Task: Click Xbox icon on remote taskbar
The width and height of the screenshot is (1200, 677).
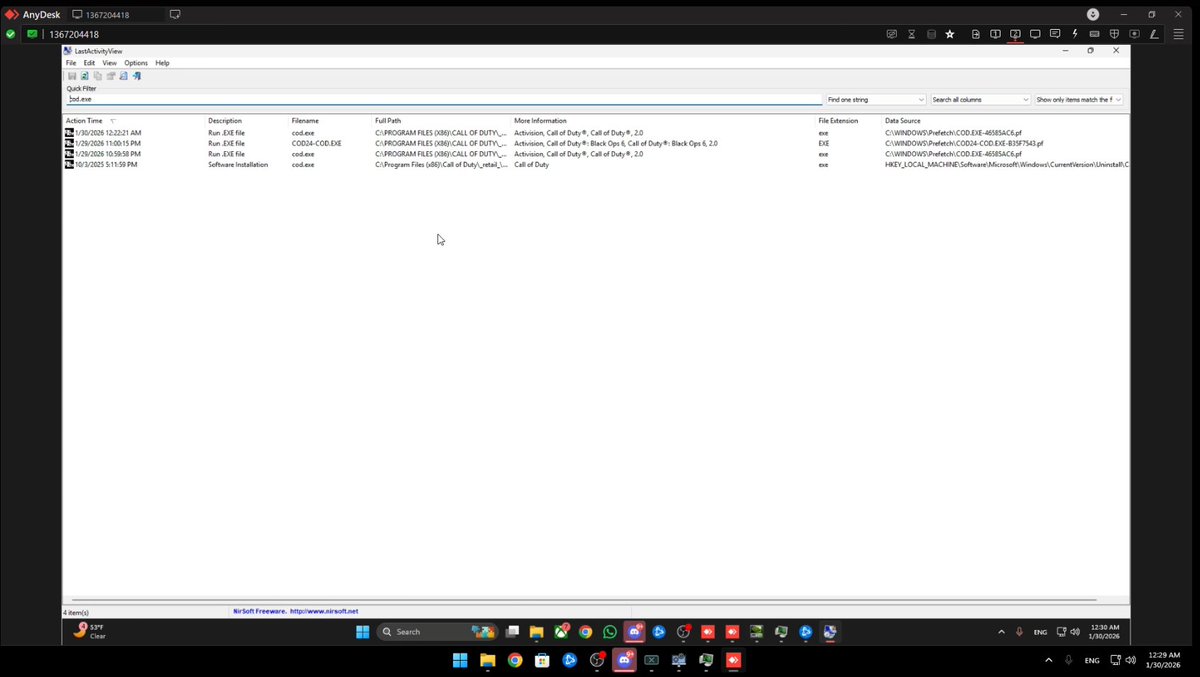Action: click(561, 632)
